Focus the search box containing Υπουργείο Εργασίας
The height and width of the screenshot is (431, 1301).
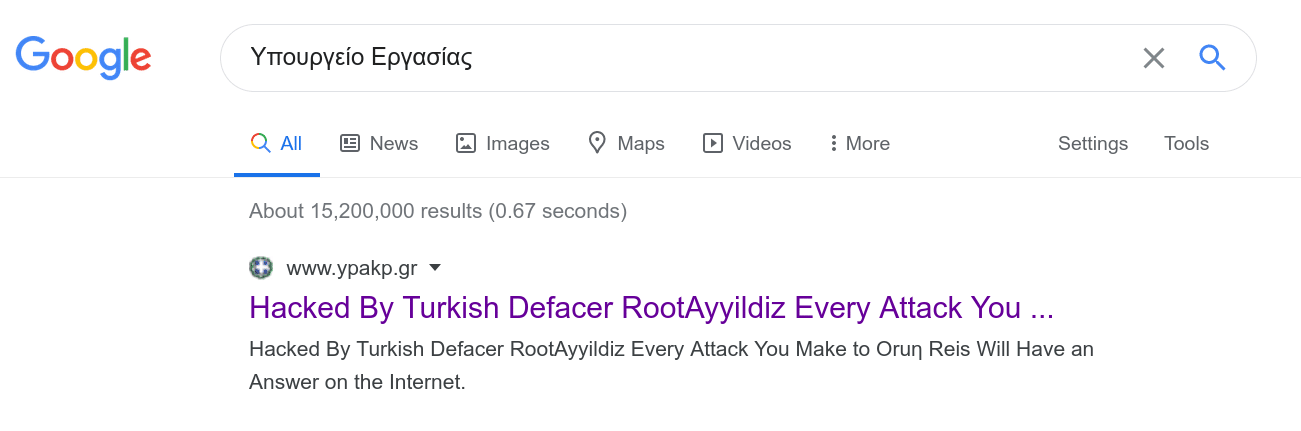tap(680, 58)
